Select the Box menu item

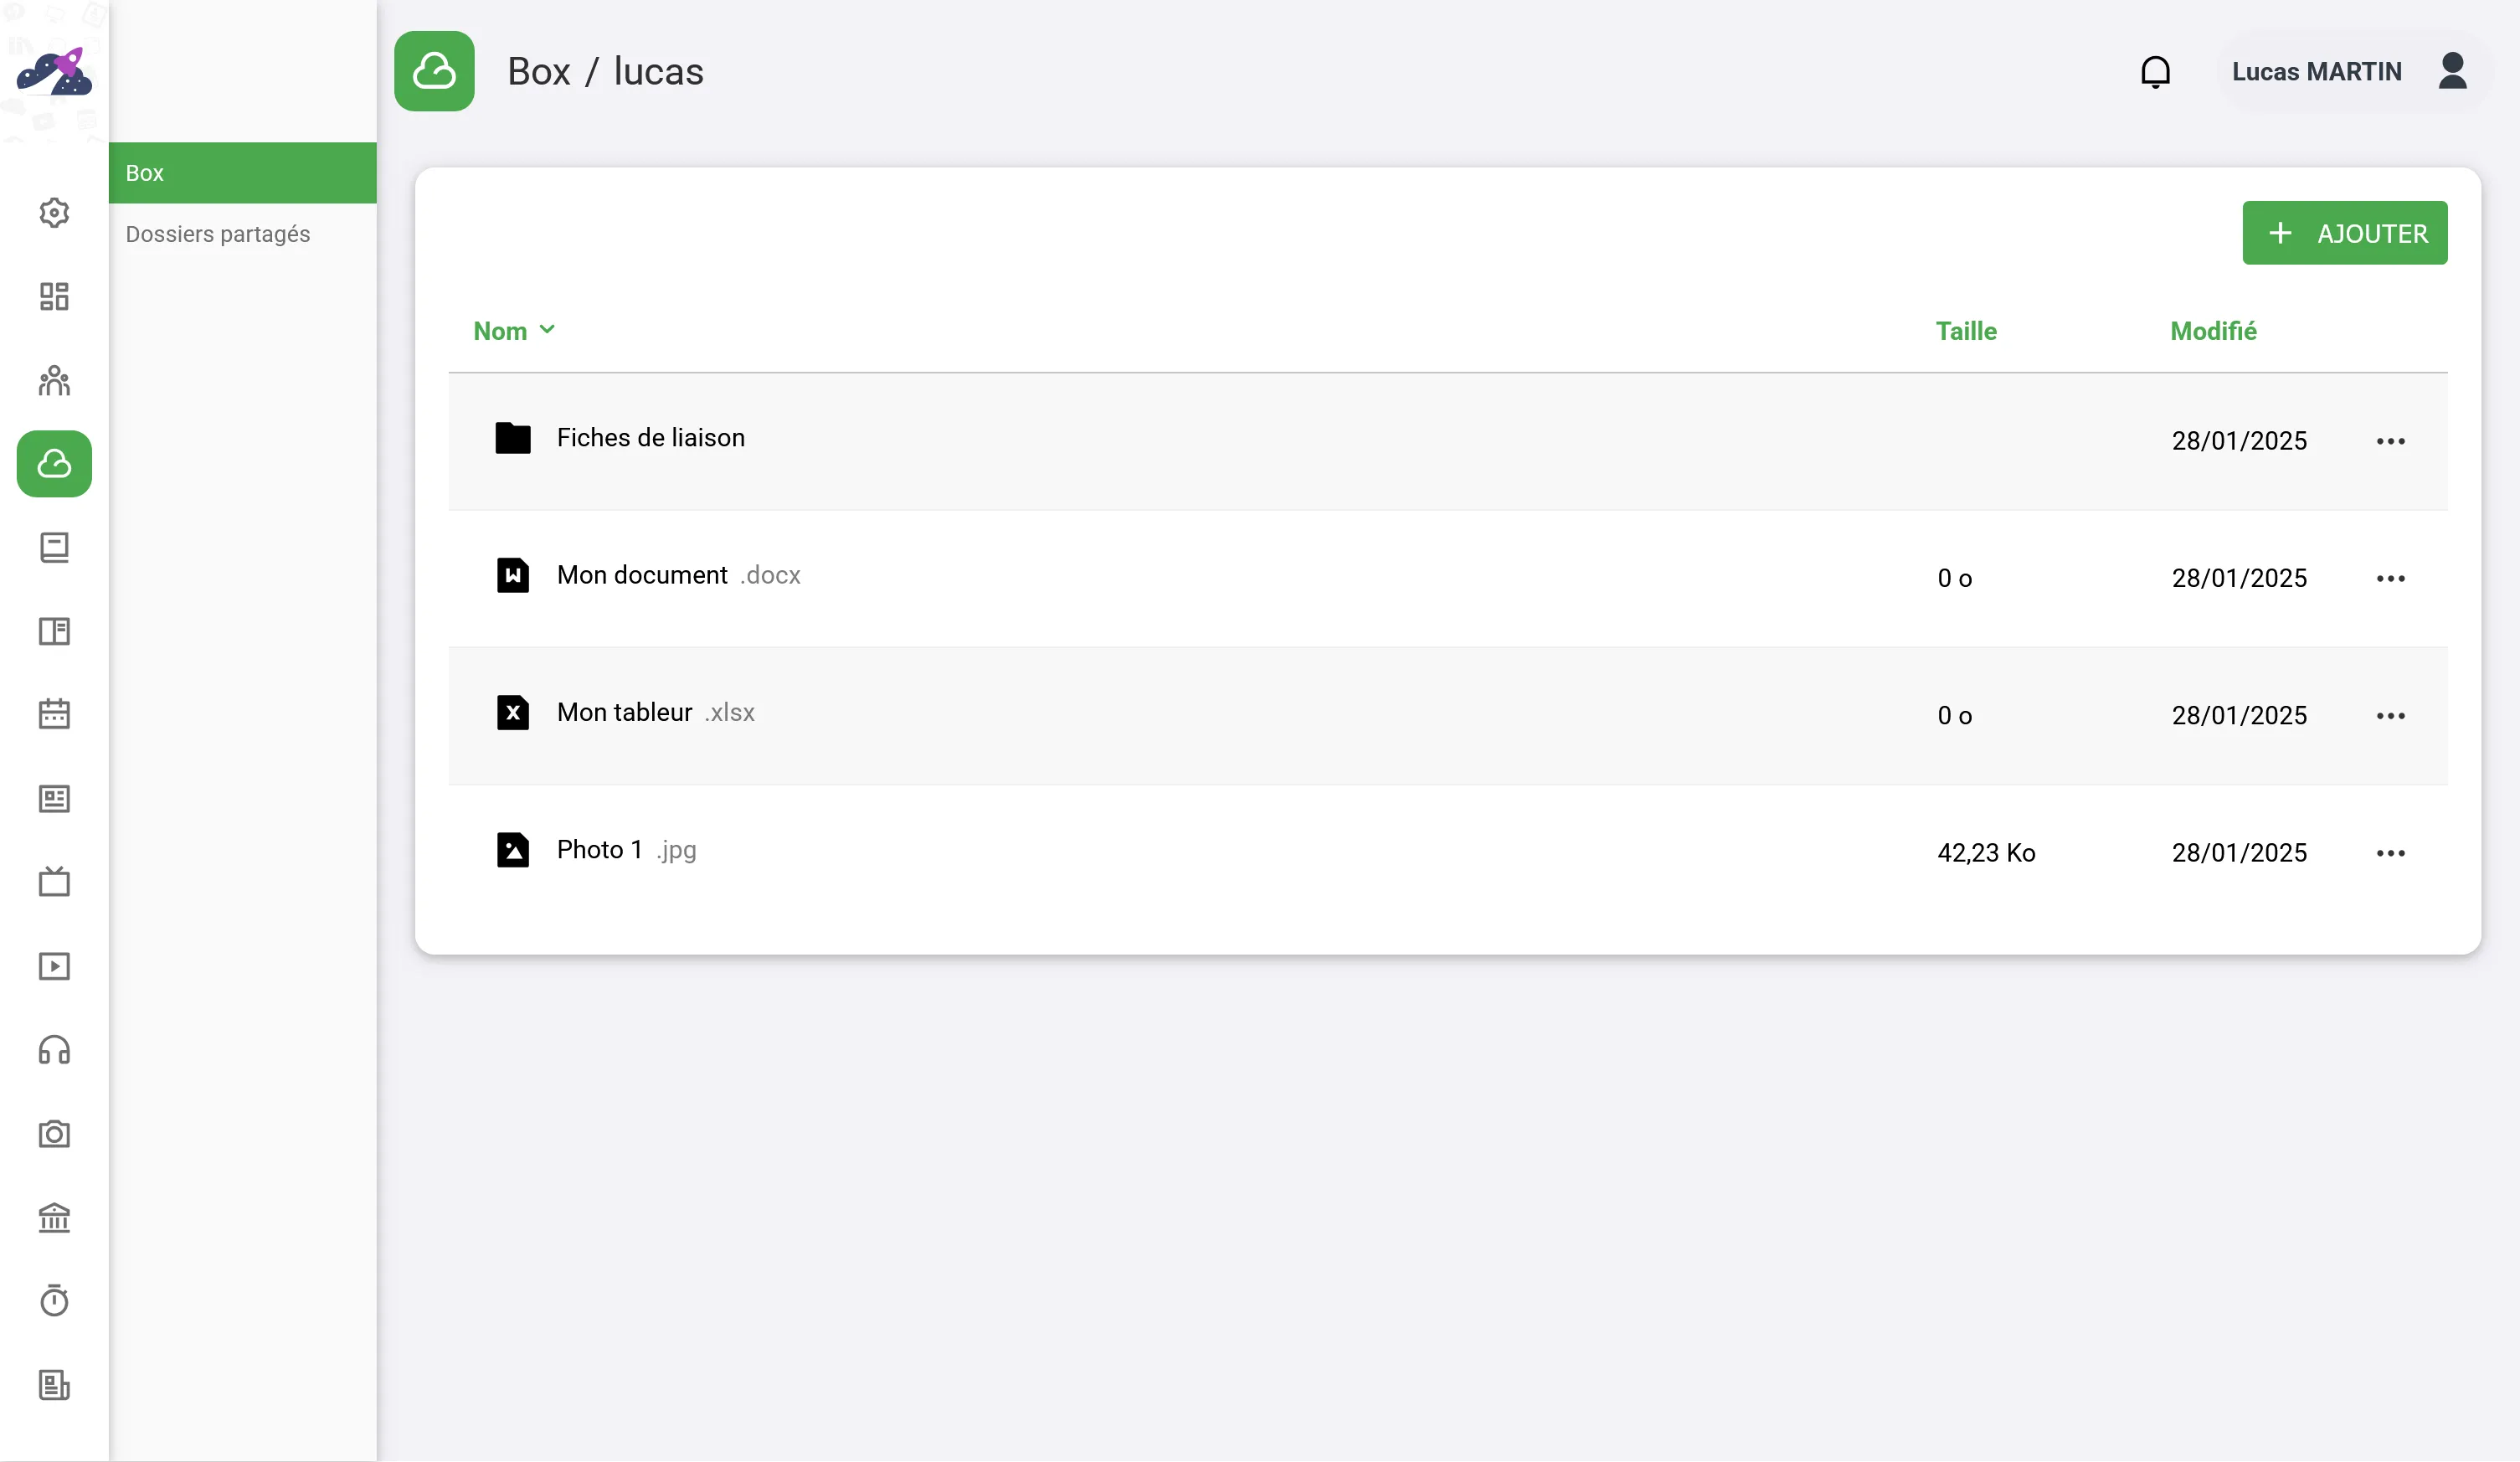tap(242, 173)
